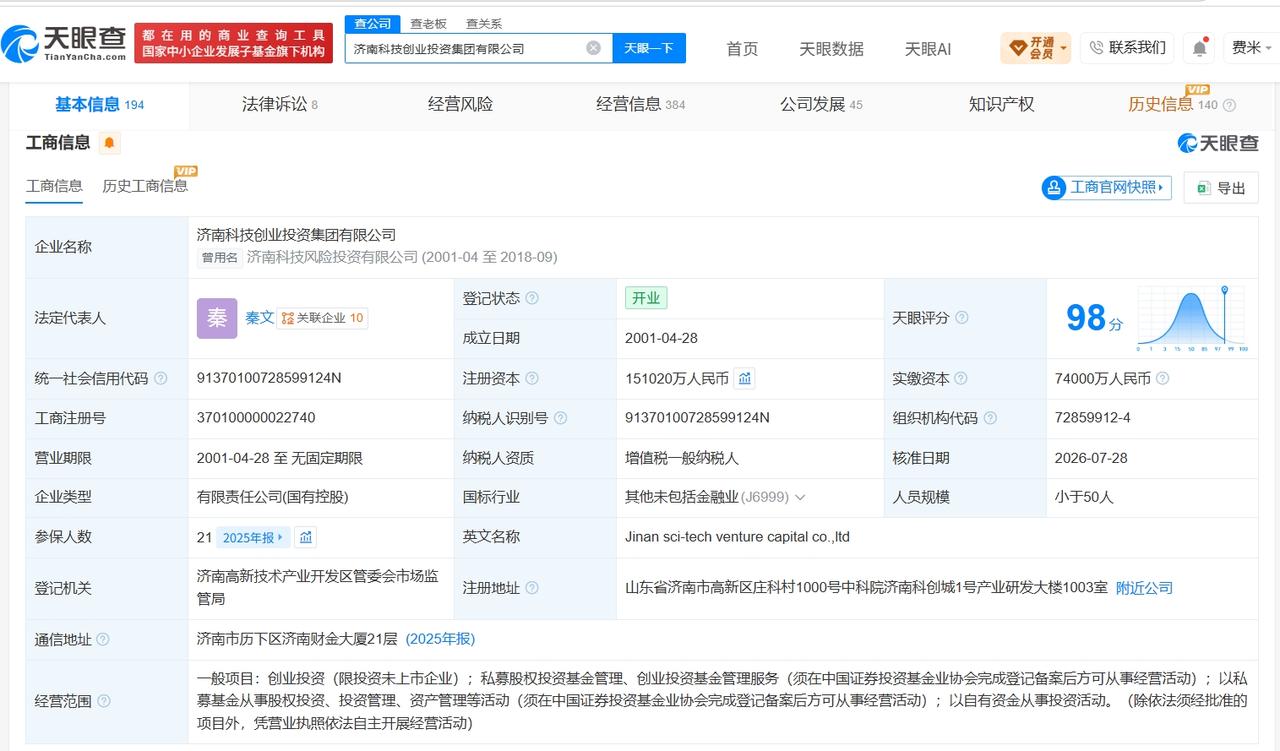
Task: Select 查关系 search mode tab
Action: [484, 23]
